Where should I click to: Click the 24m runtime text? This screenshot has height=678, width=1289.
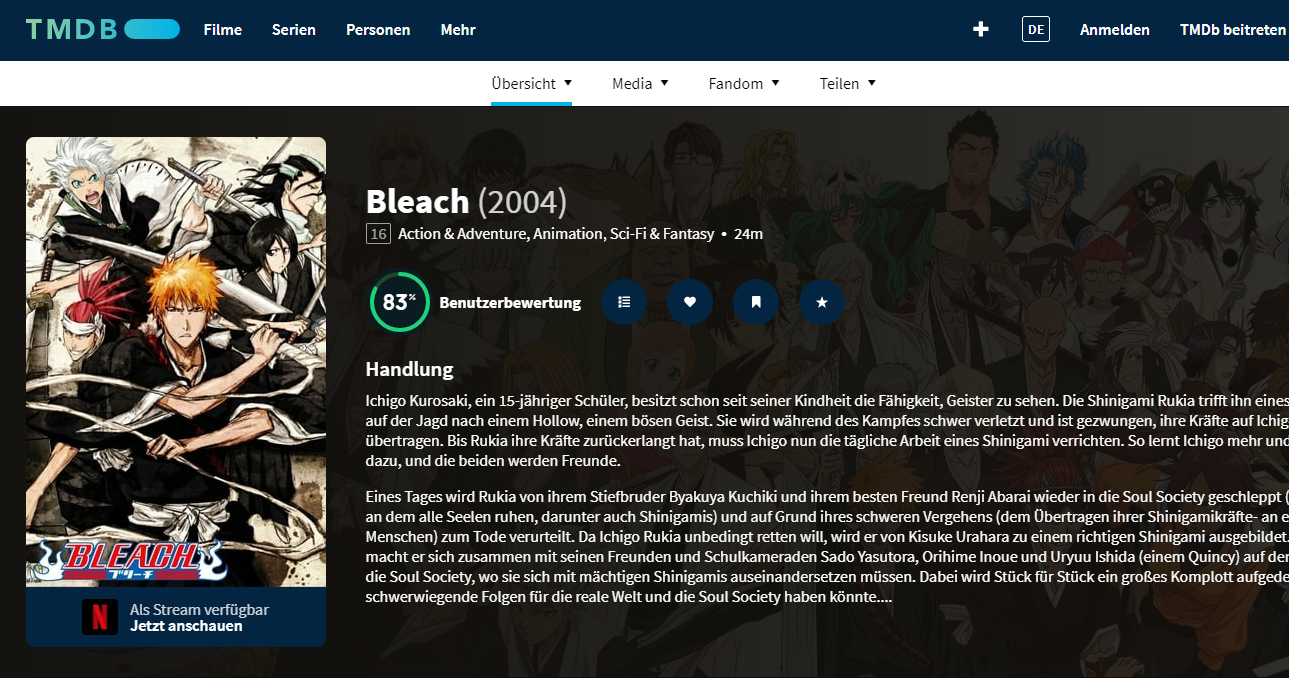[748, 234]
